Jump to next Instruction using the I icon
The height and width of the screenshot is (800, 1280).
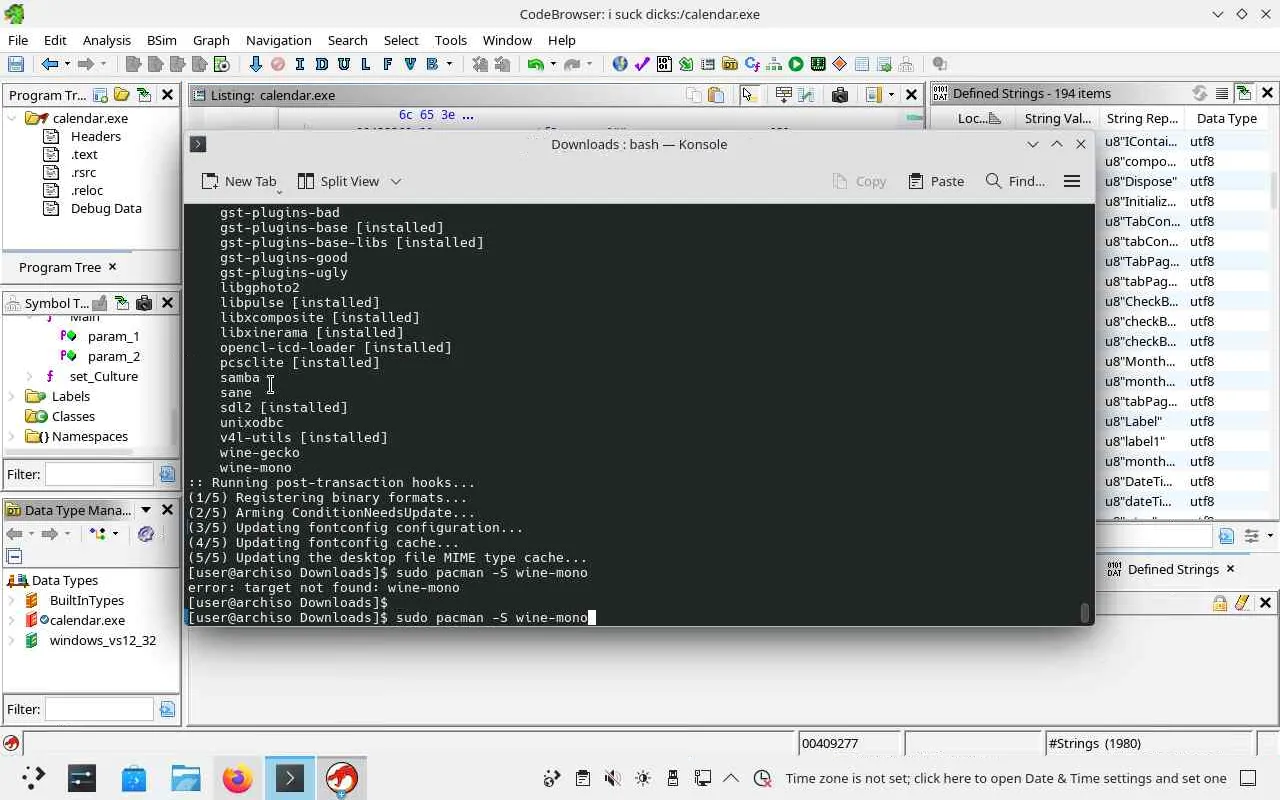(x=299, y=64)
